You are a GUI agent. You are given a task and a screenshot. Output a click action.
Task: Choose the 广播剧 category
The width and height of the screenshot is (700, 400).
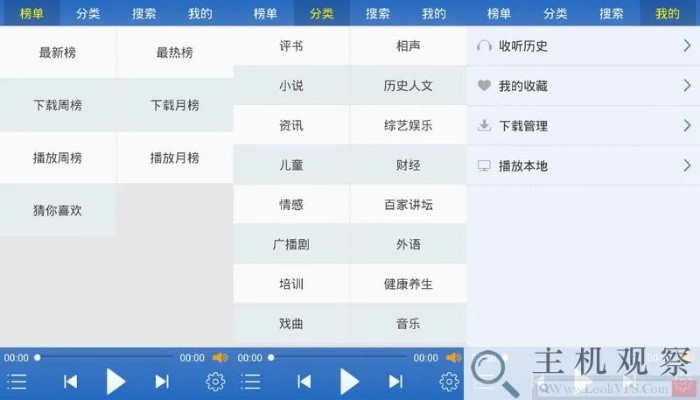[x=291, y=244]
